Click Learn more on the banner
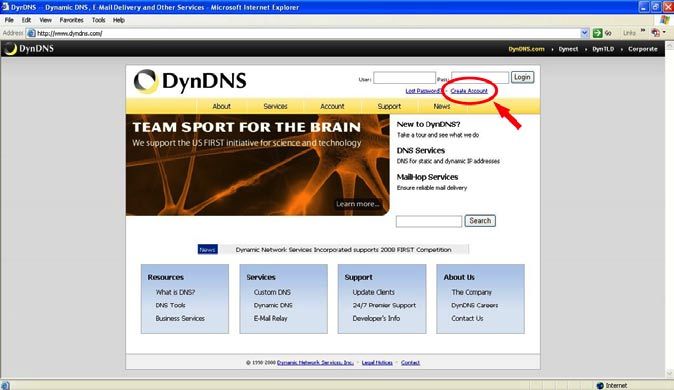674x390 pixels. [358, 204]
